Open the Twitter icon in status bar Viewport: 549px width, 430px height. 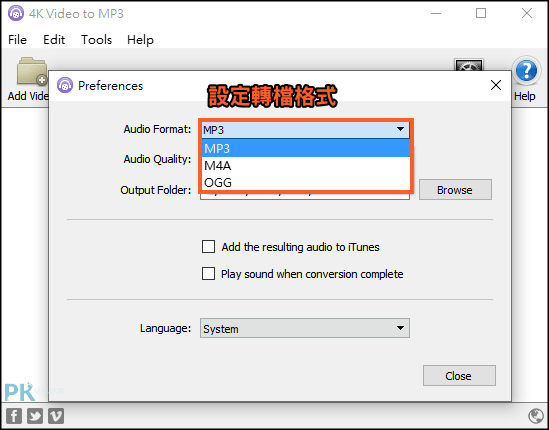point(35,416)
